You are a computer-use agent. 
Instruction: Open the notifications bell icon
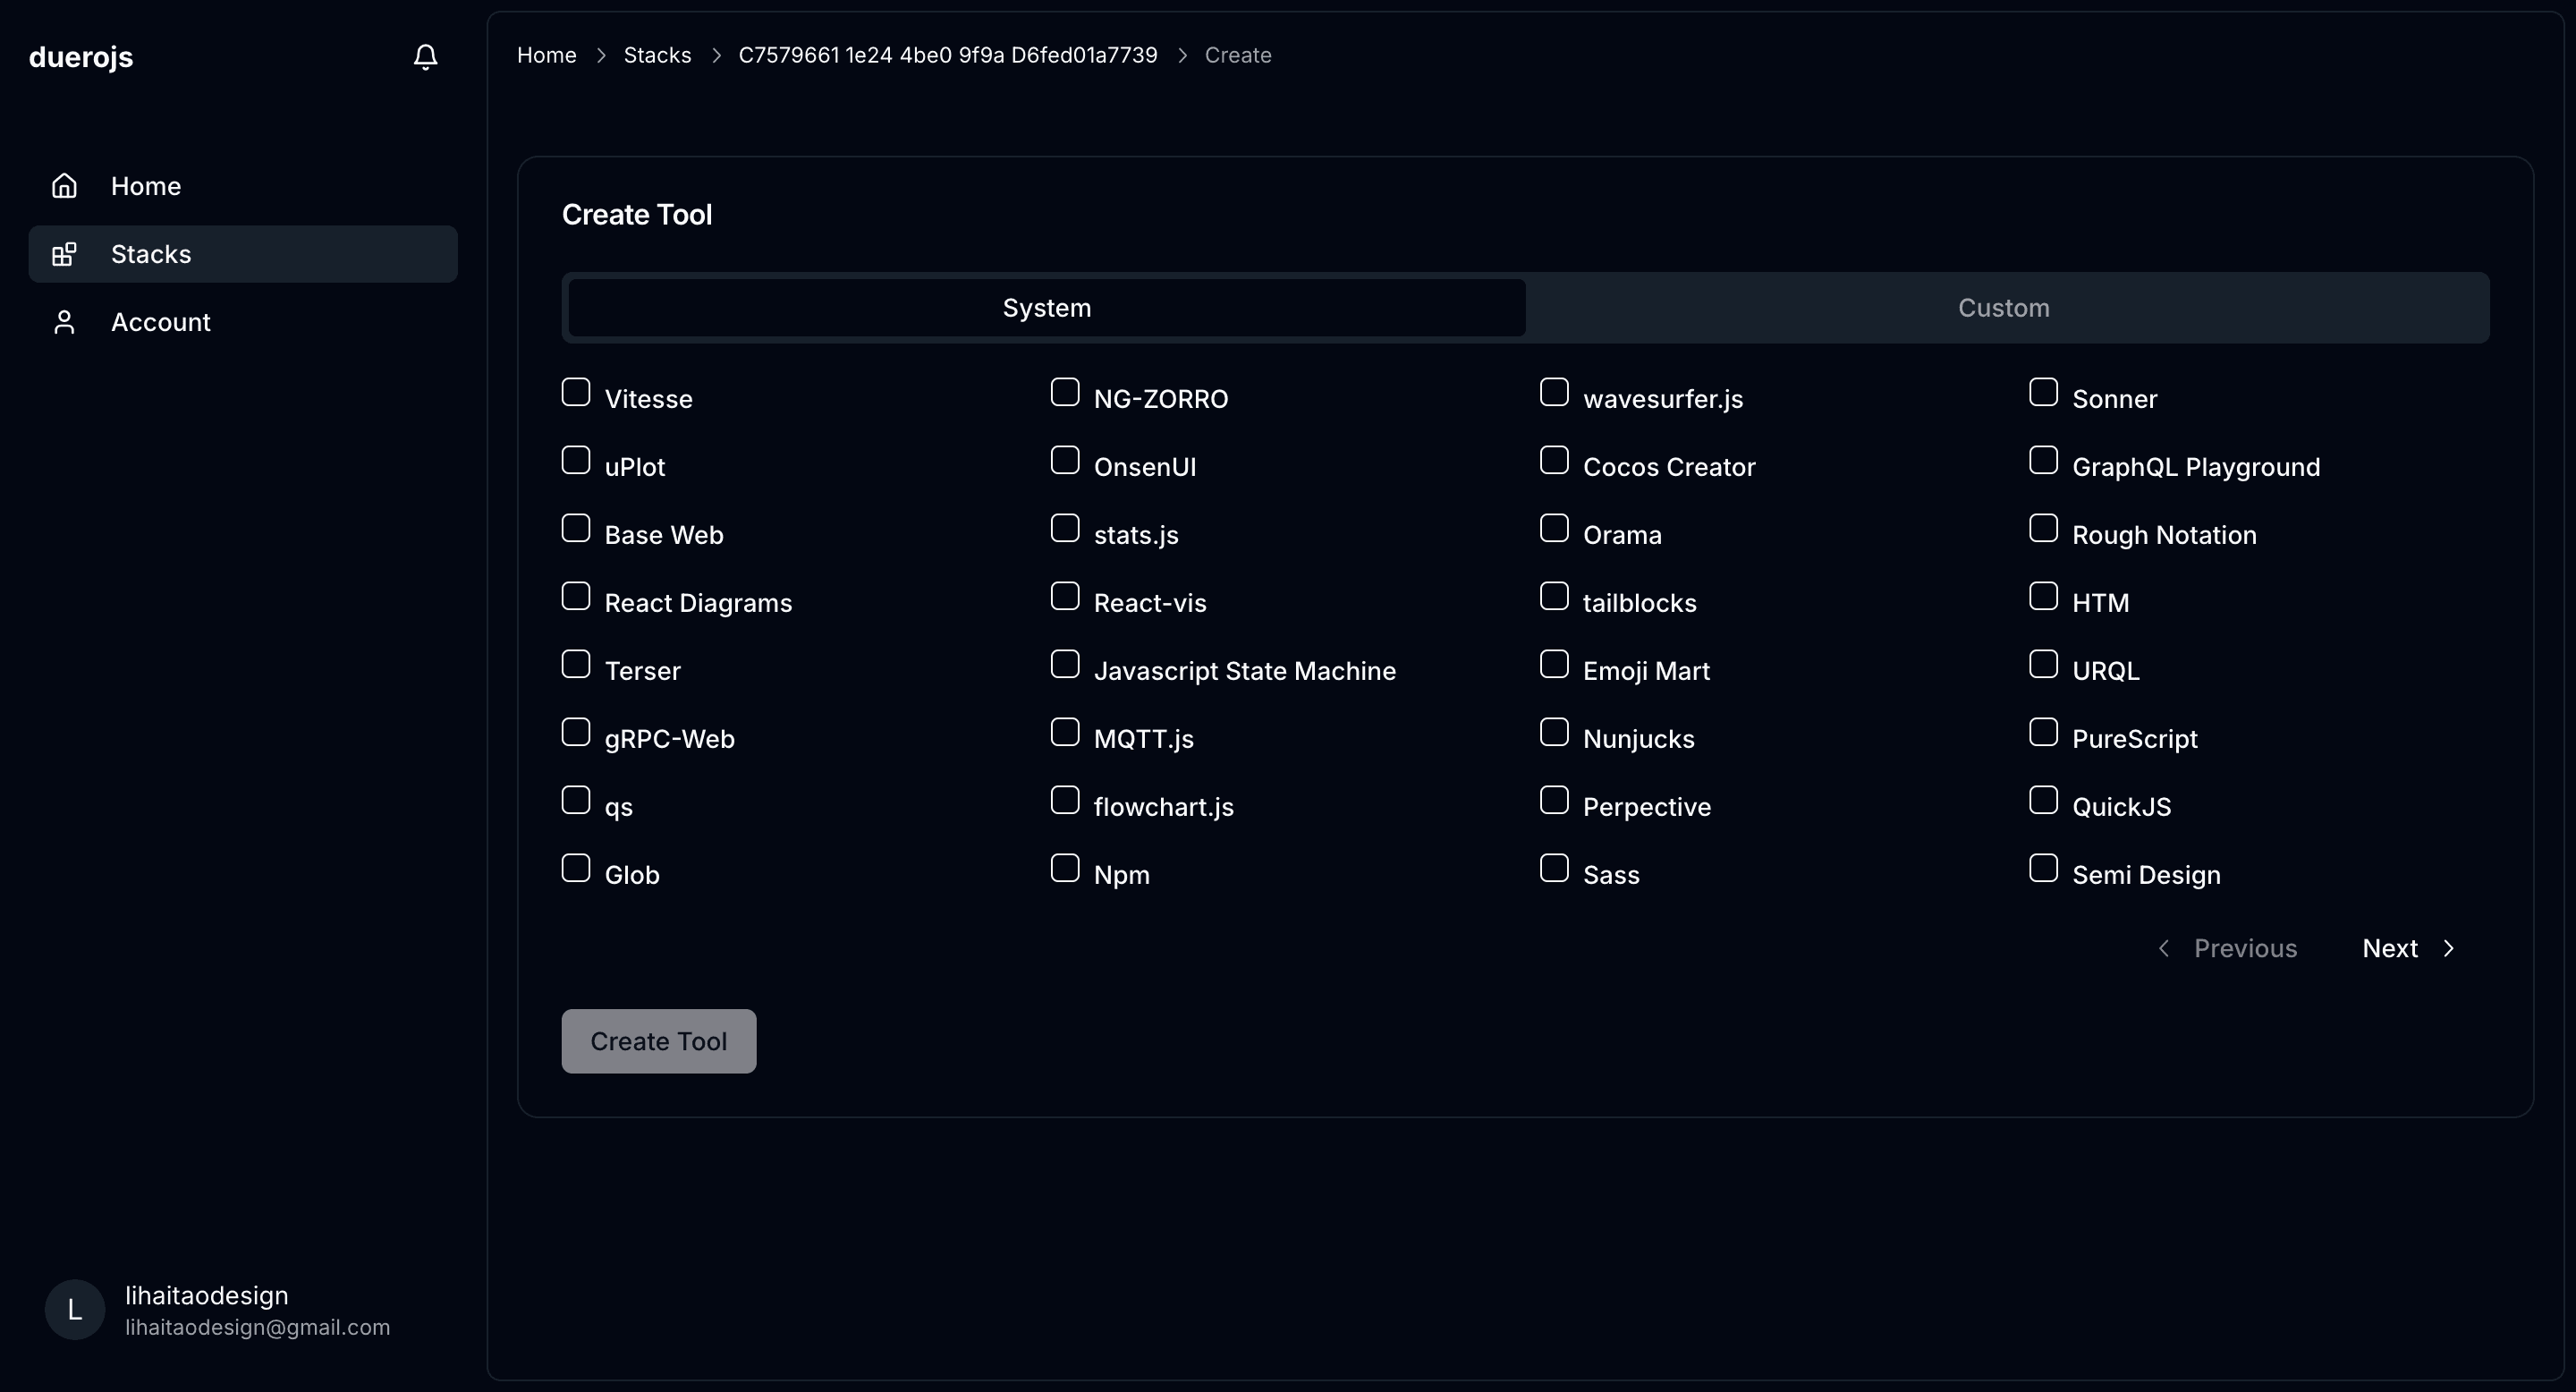425,57
